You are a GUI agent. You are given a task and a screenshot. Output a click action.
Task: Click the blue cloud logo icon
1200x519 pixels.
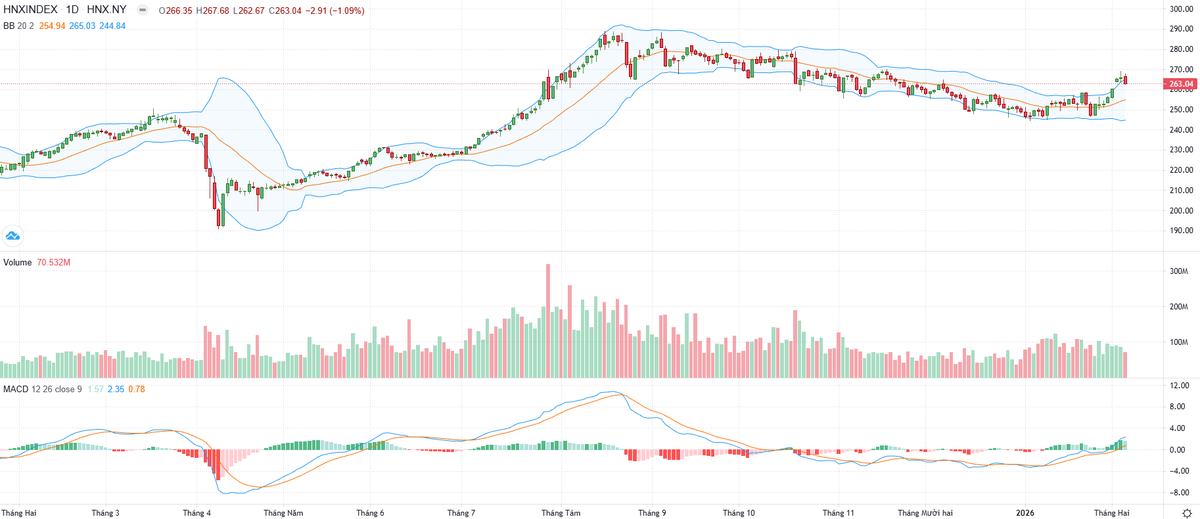[13, 236]
